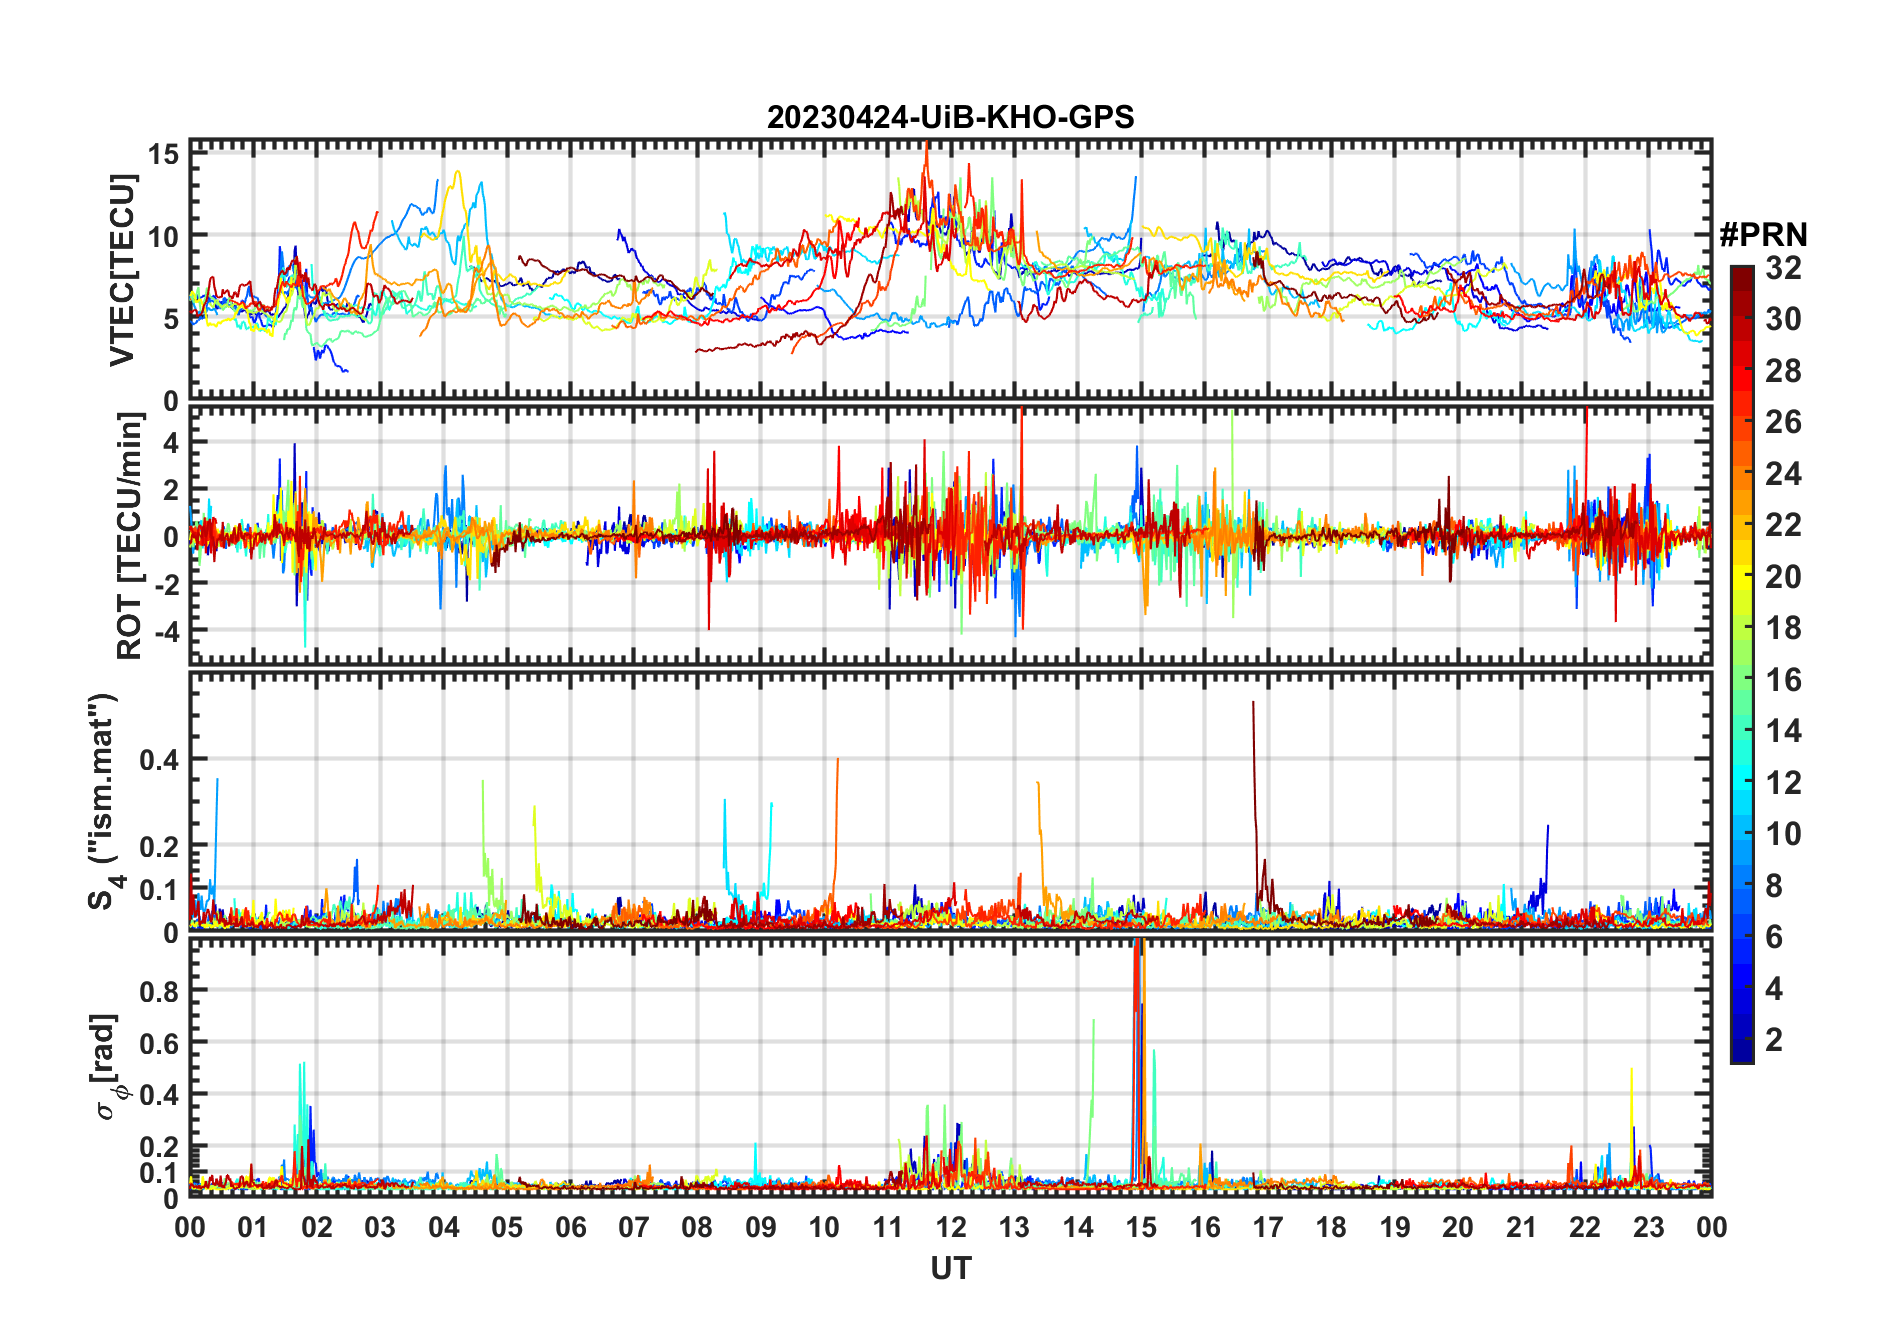1902x1330 pixels.
Task: Click colorbar tick label 24
Action: (1783, 474)
